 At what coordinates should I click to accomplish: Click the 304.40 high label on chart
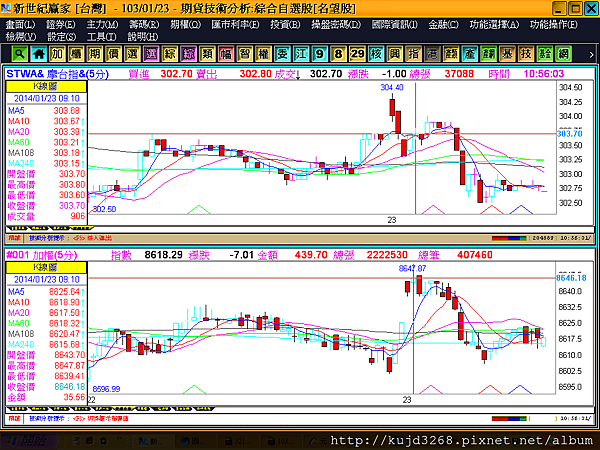[x=392, y=87]
